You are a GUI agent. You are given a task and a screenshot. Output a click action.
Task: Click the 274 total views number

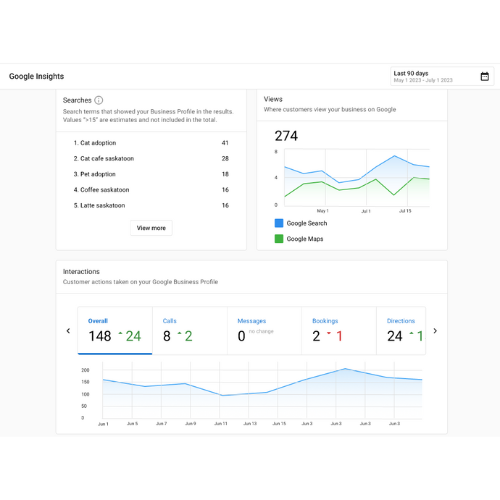286,136
